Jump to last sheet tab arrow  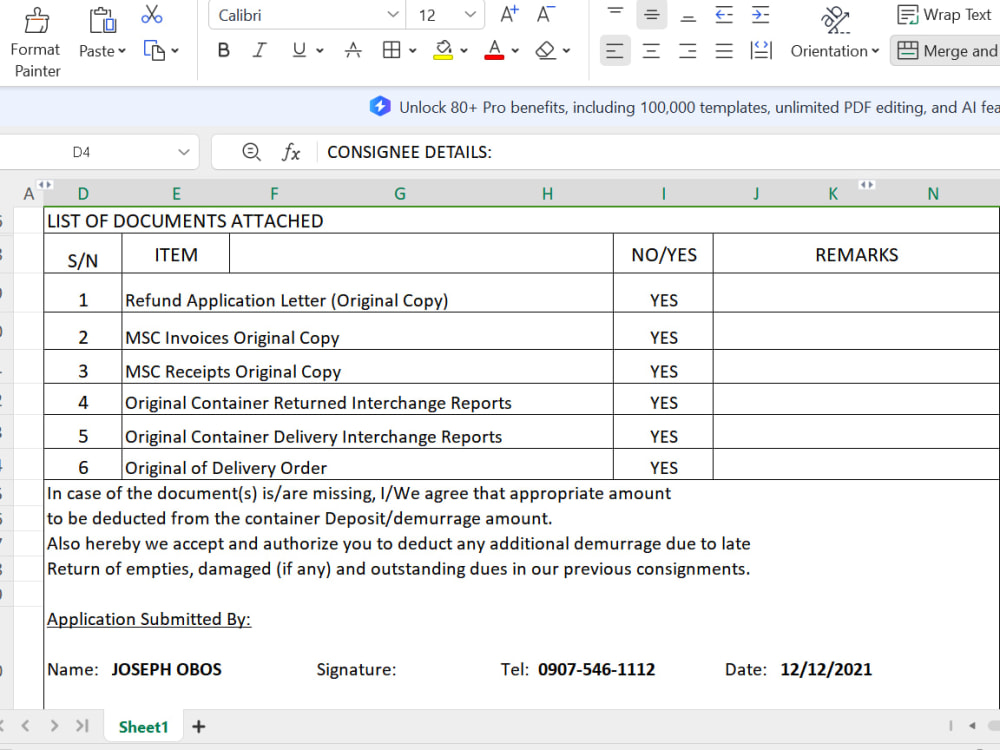[82, 726]
